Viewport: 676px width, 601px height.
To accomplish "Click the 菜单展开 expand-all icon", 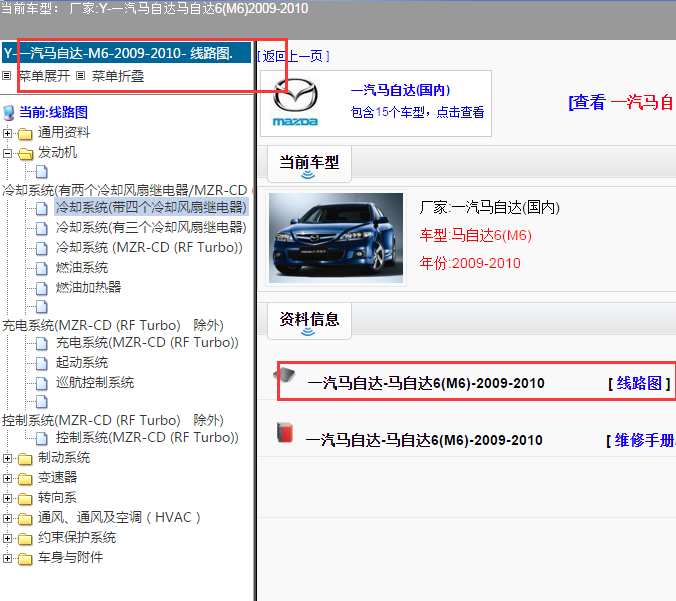I will coord(6,76).
